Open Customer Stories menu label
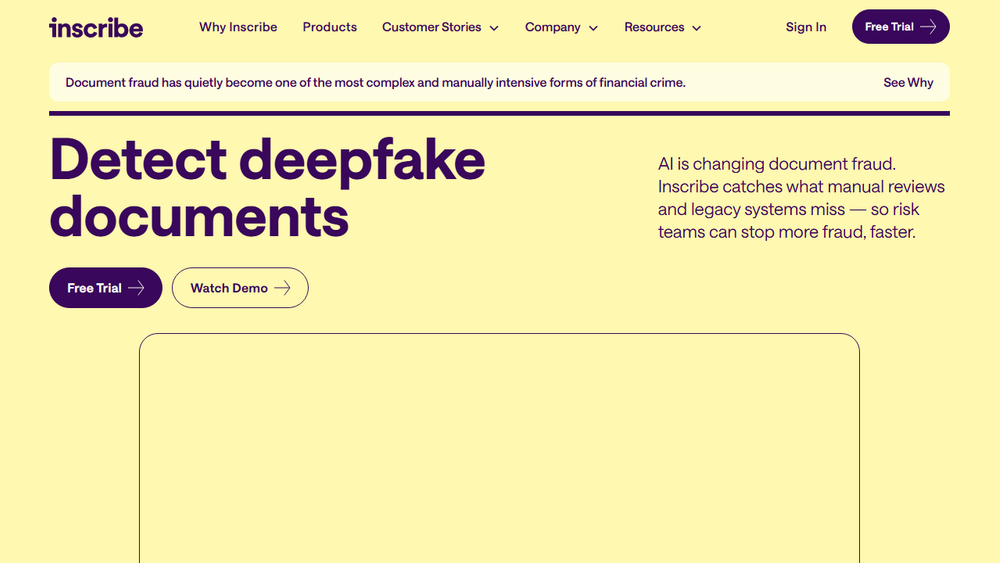Screen dimensions: 1000x563 point(432,27)
